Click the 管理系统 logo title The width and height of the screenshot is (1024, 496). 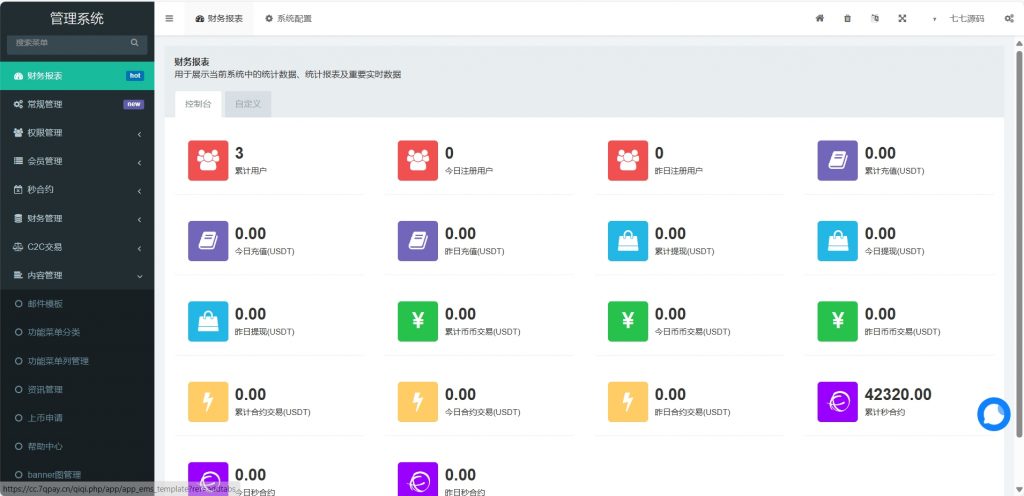tap(77, 18)
